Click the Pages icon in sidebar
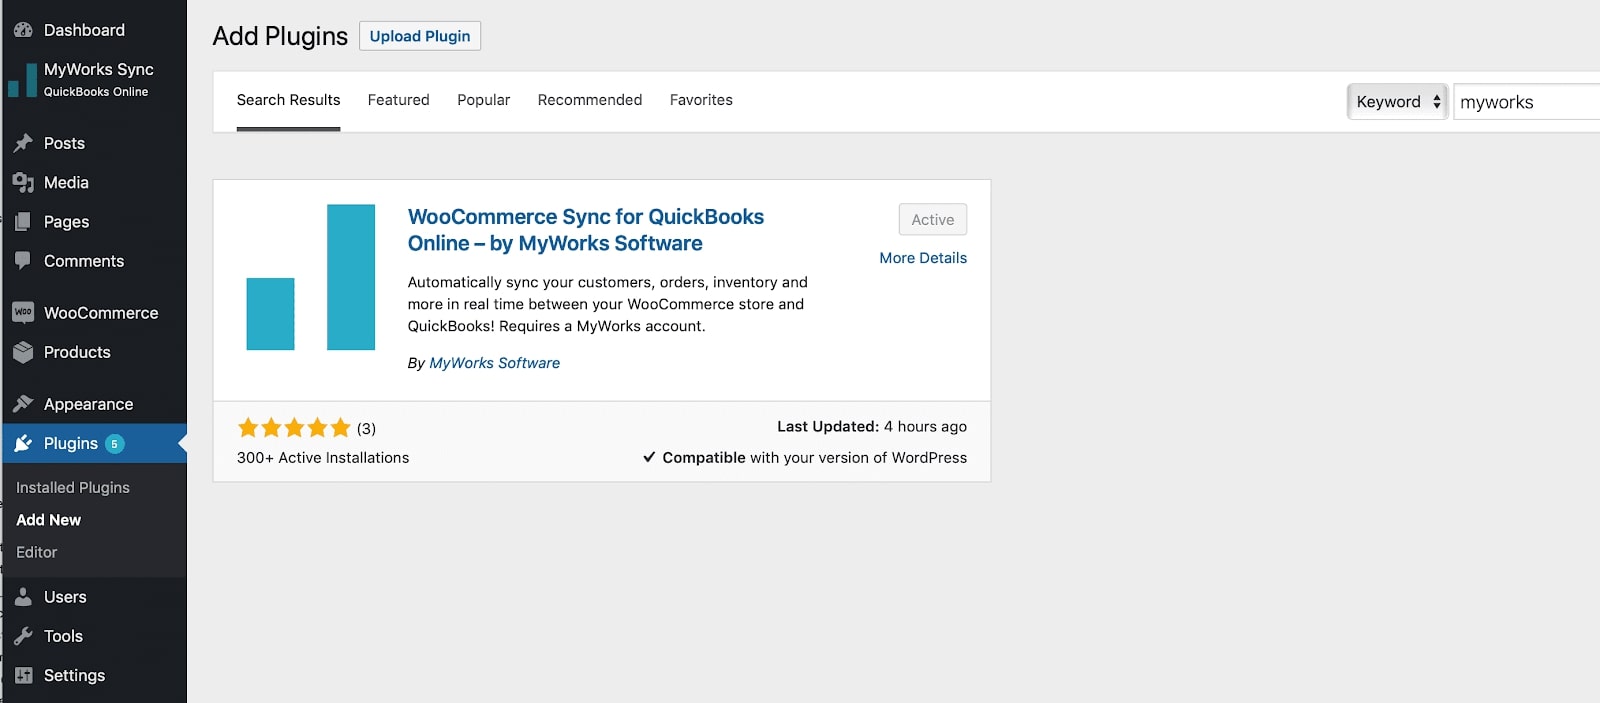 (23, 222)
